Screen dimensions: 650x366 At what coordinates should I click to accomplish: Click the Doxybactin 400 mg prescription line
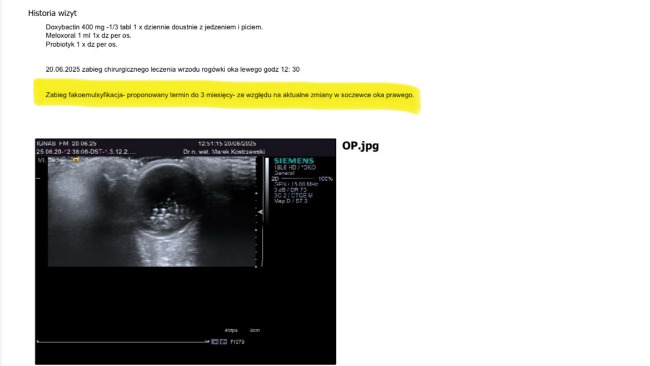pos(154,27)
